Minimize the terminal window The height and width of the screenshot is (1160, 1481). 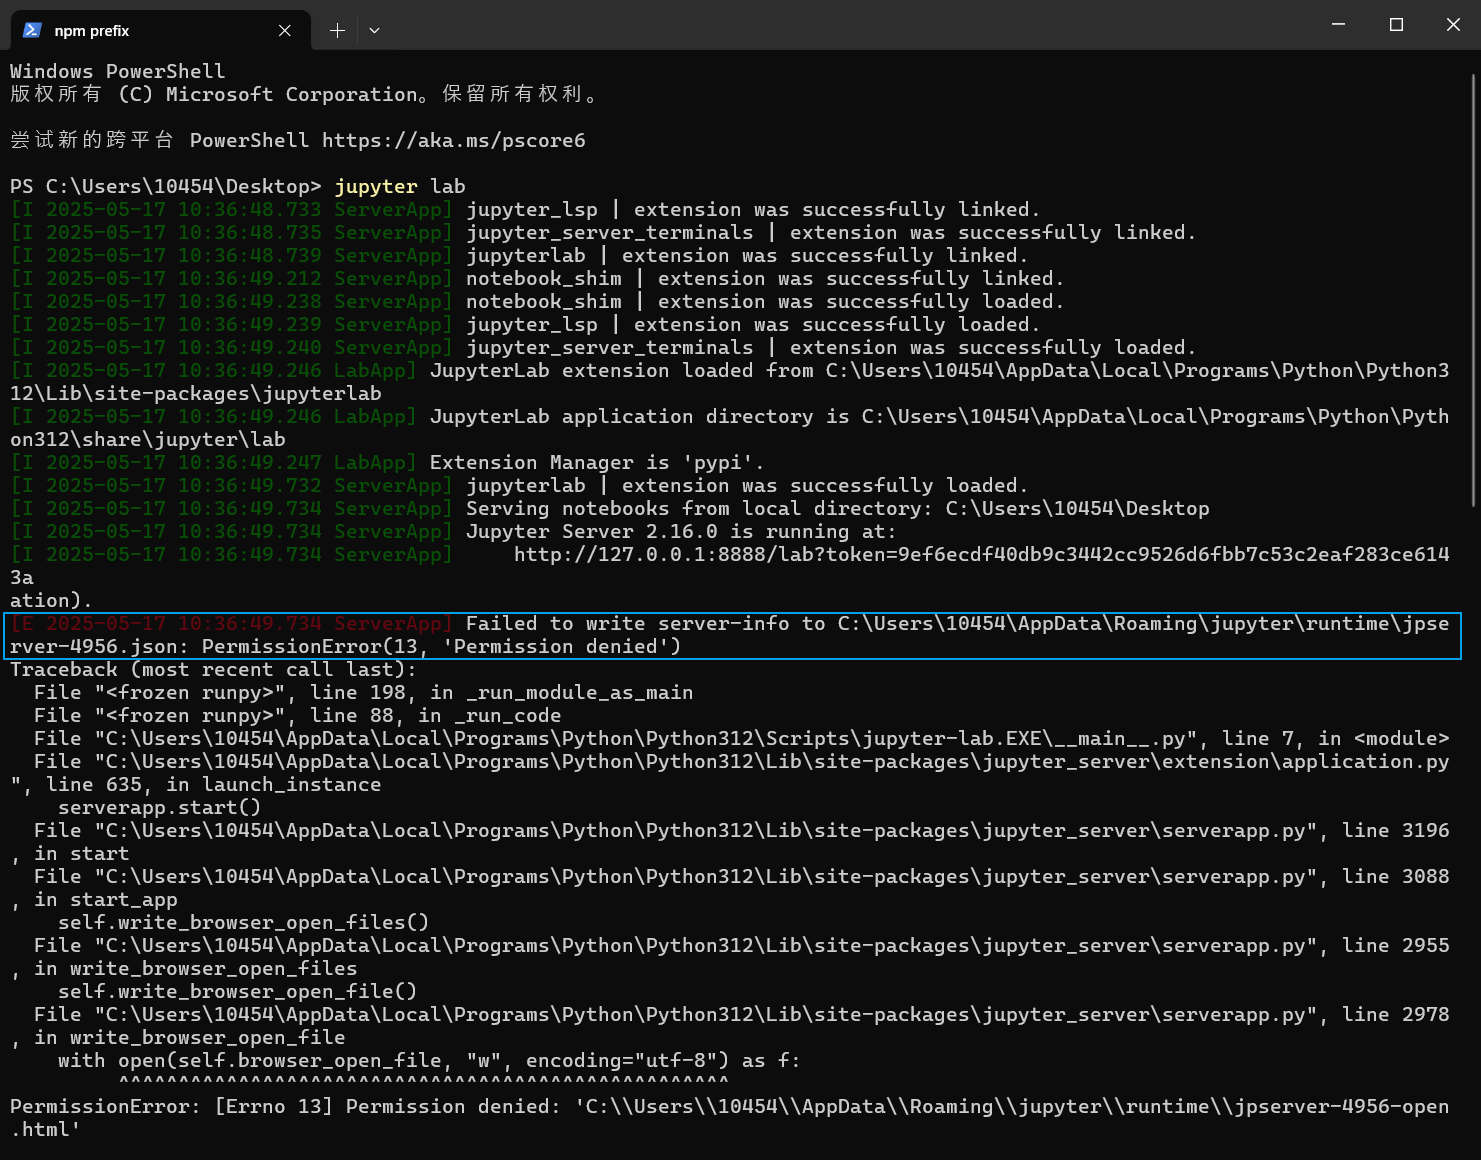(x=1338, y=25)
